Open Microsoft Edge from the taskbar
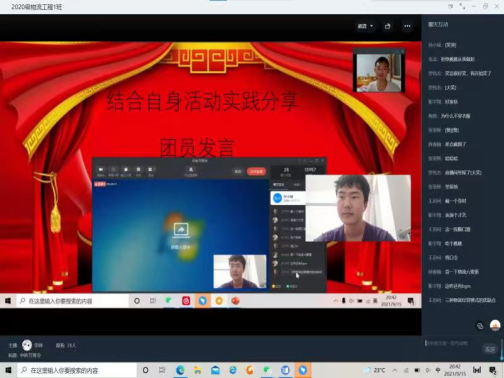The height and width of the screenshot is (378, 504). pyautogui.click(x=180, y=370)
